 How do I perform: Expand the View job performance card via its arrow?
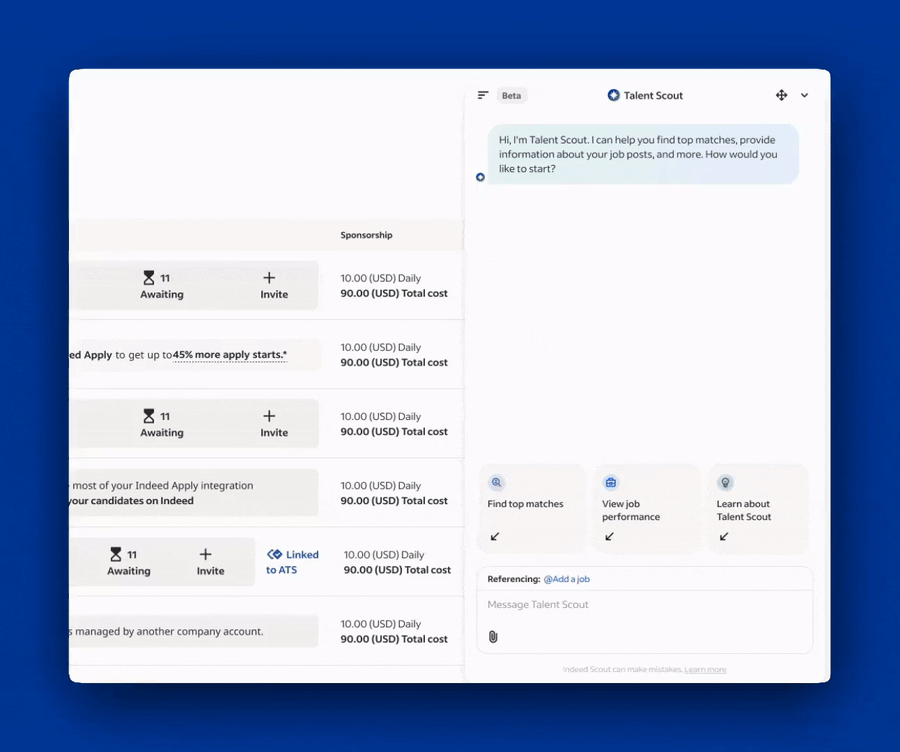[609, 537]
